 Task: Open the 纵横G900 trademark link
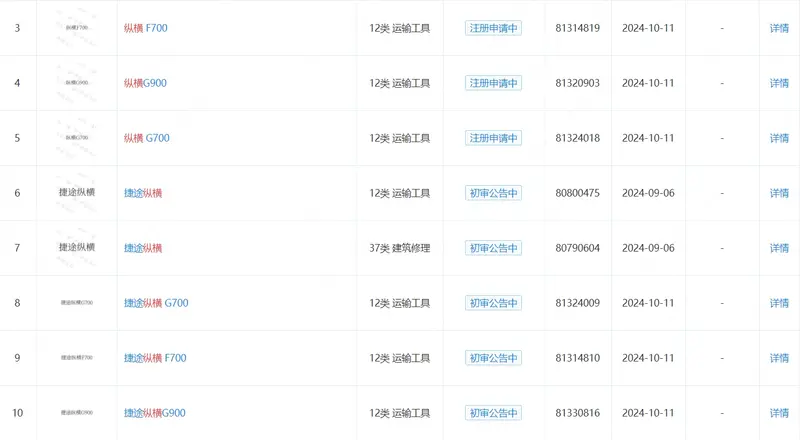tap(145, 83)
